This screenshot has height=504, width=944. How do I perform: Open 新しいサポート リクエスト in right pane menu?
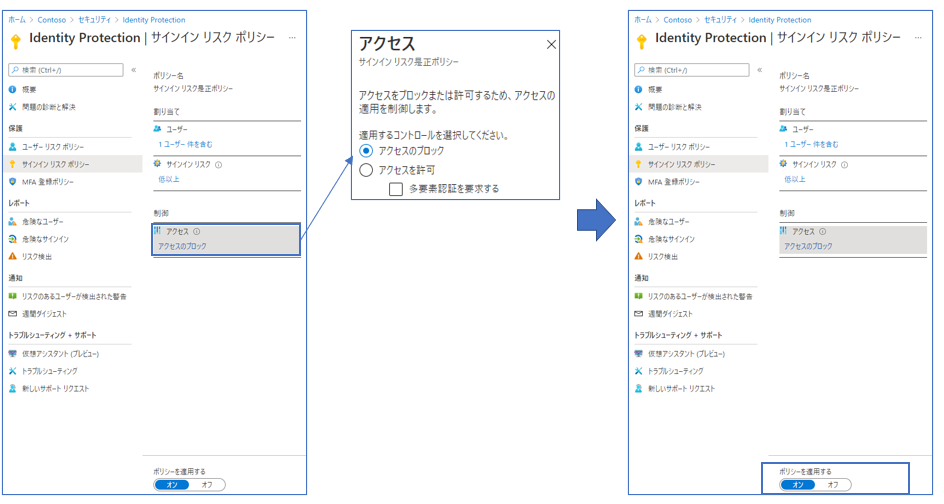(x=682, y=389)
